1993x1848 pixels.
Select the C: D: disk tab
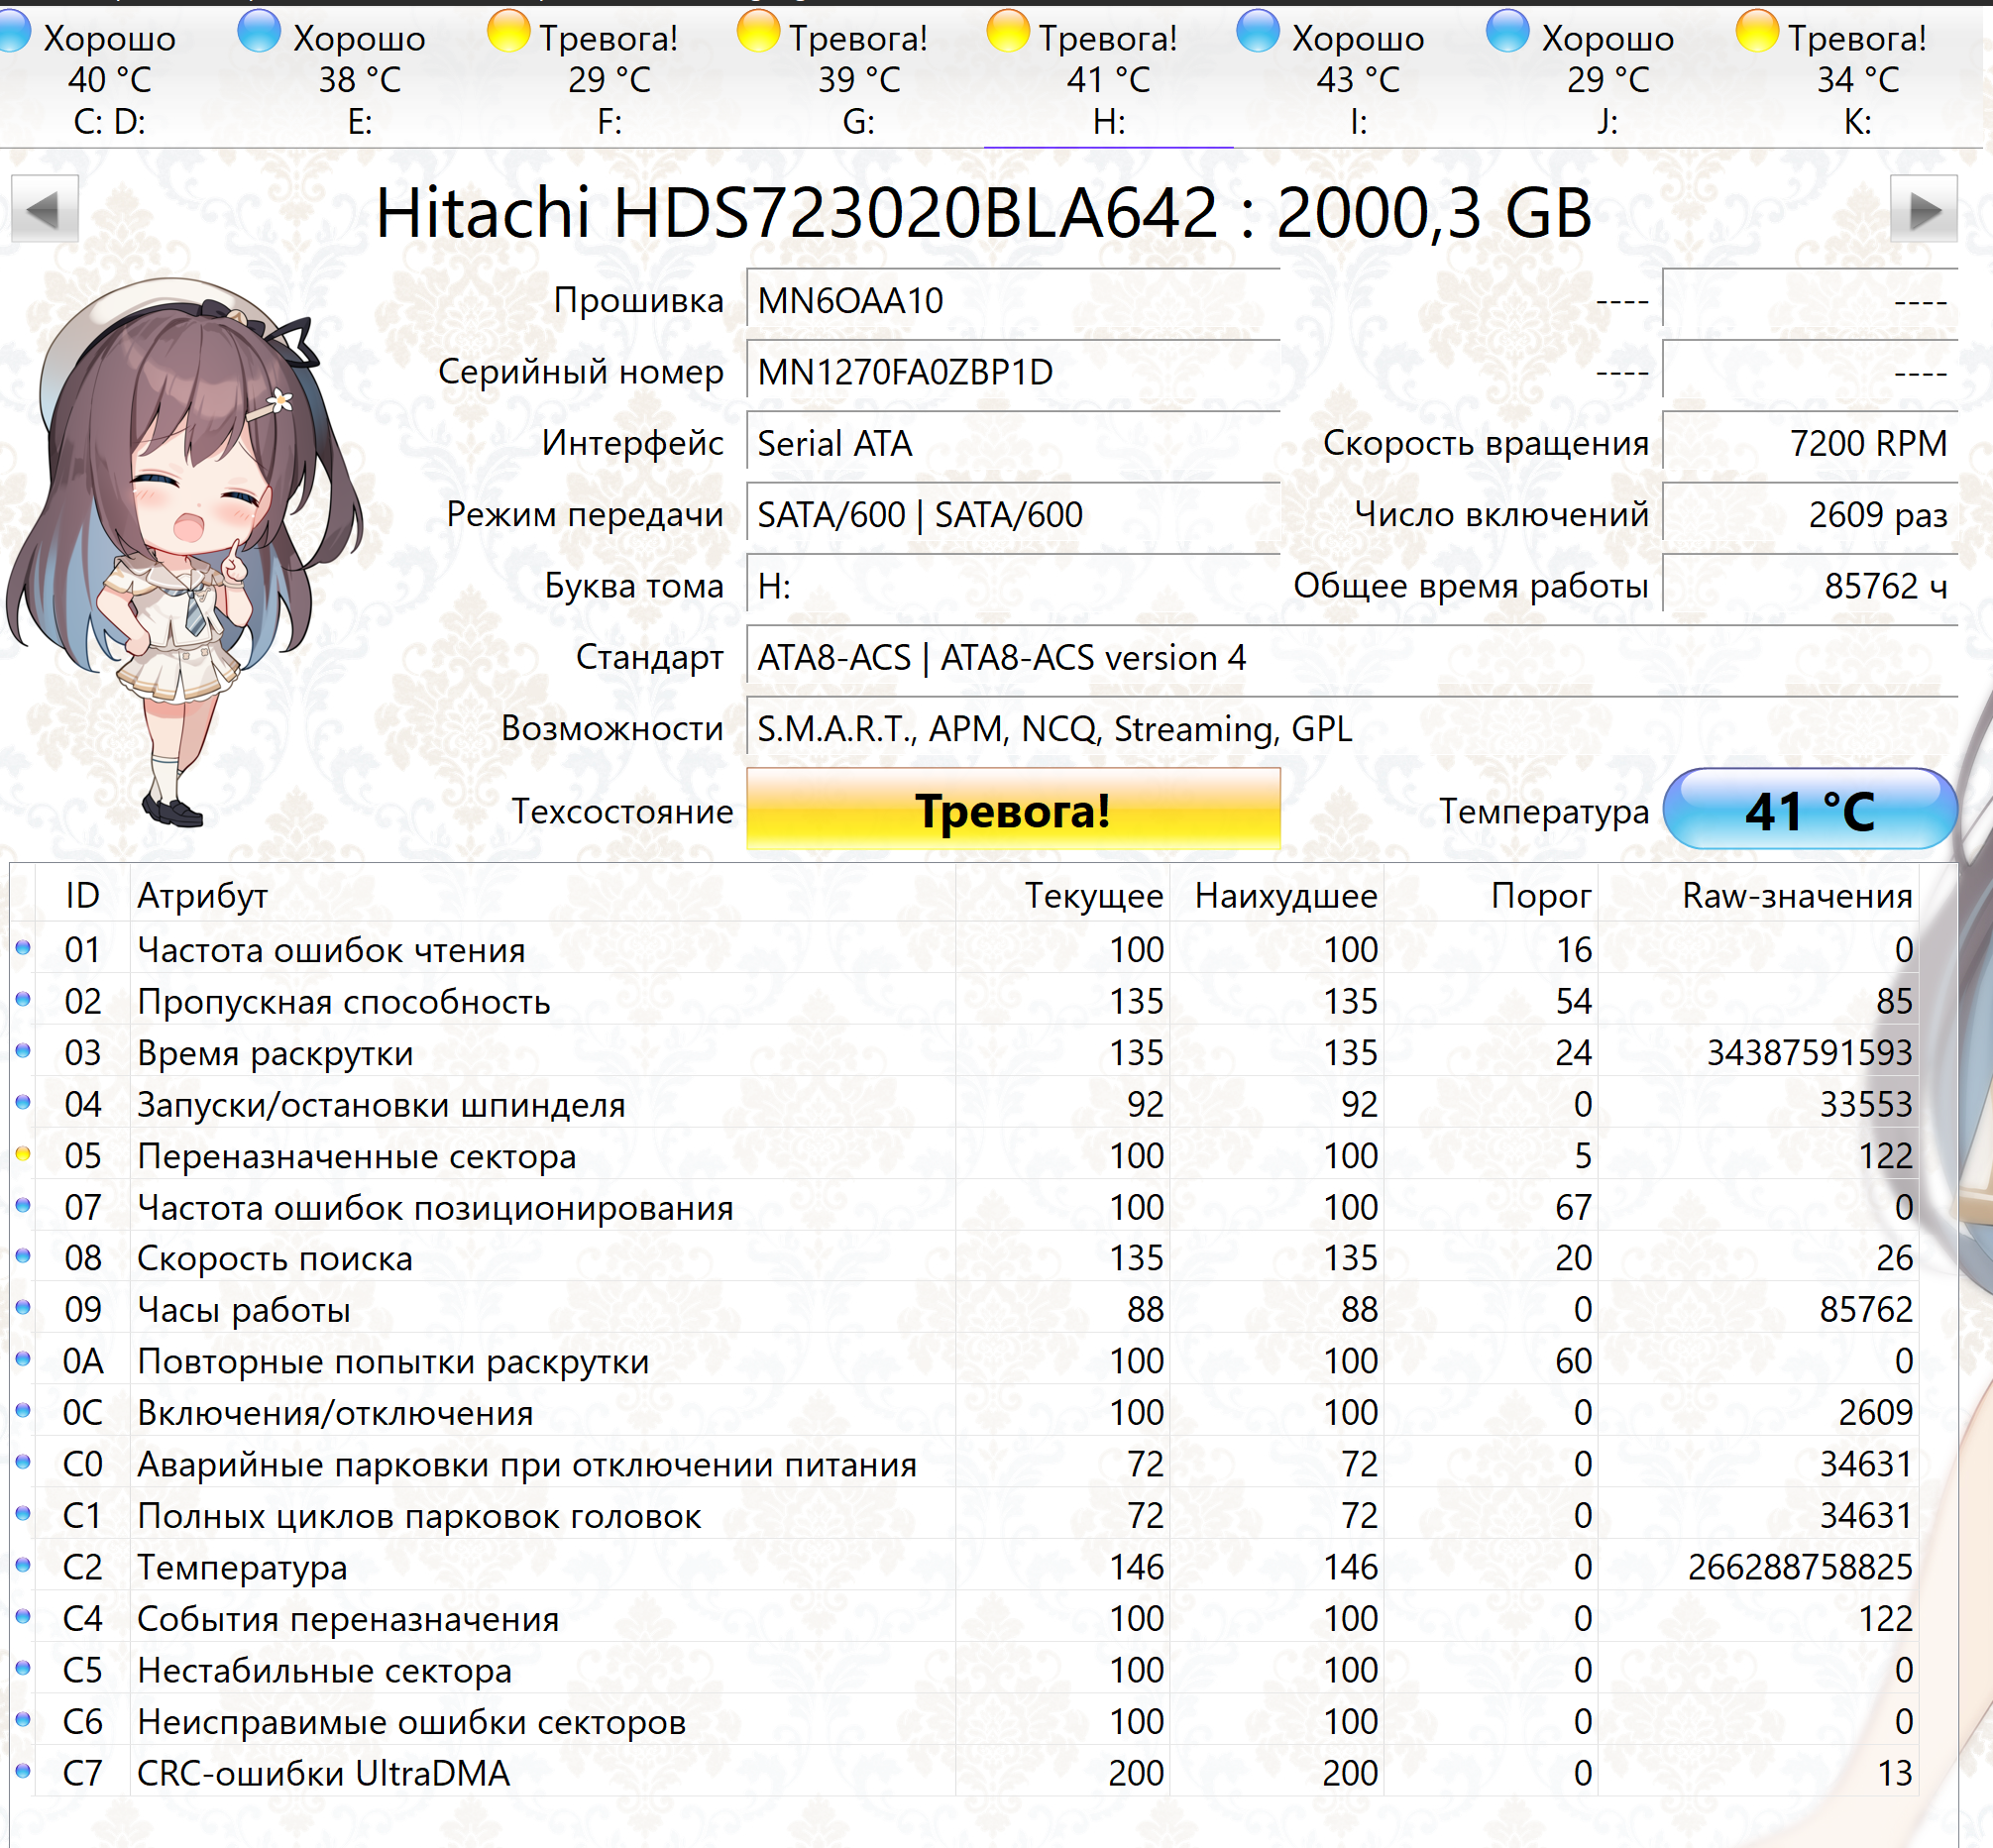pyautogui.click(x=109, y=79)
